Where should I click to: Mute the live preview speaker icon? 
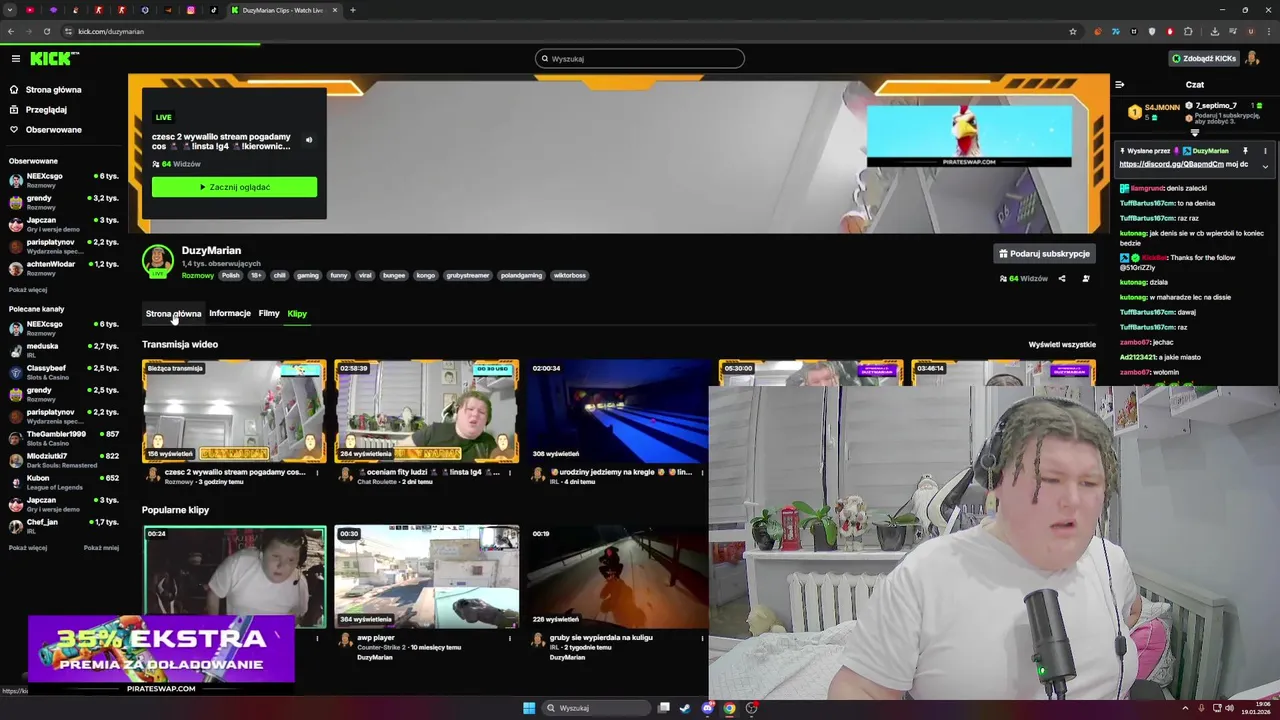click(x=308, y=140)
